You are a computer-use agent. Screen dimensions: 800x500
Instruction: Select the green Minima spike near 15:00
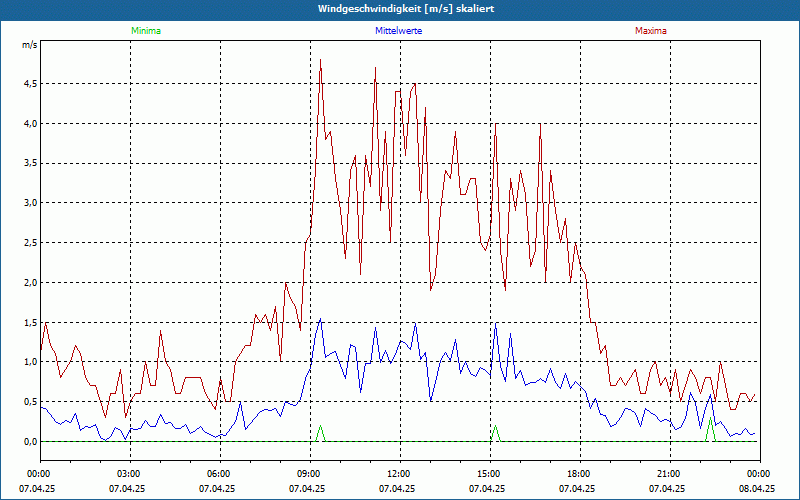click(x=495, y=432)
